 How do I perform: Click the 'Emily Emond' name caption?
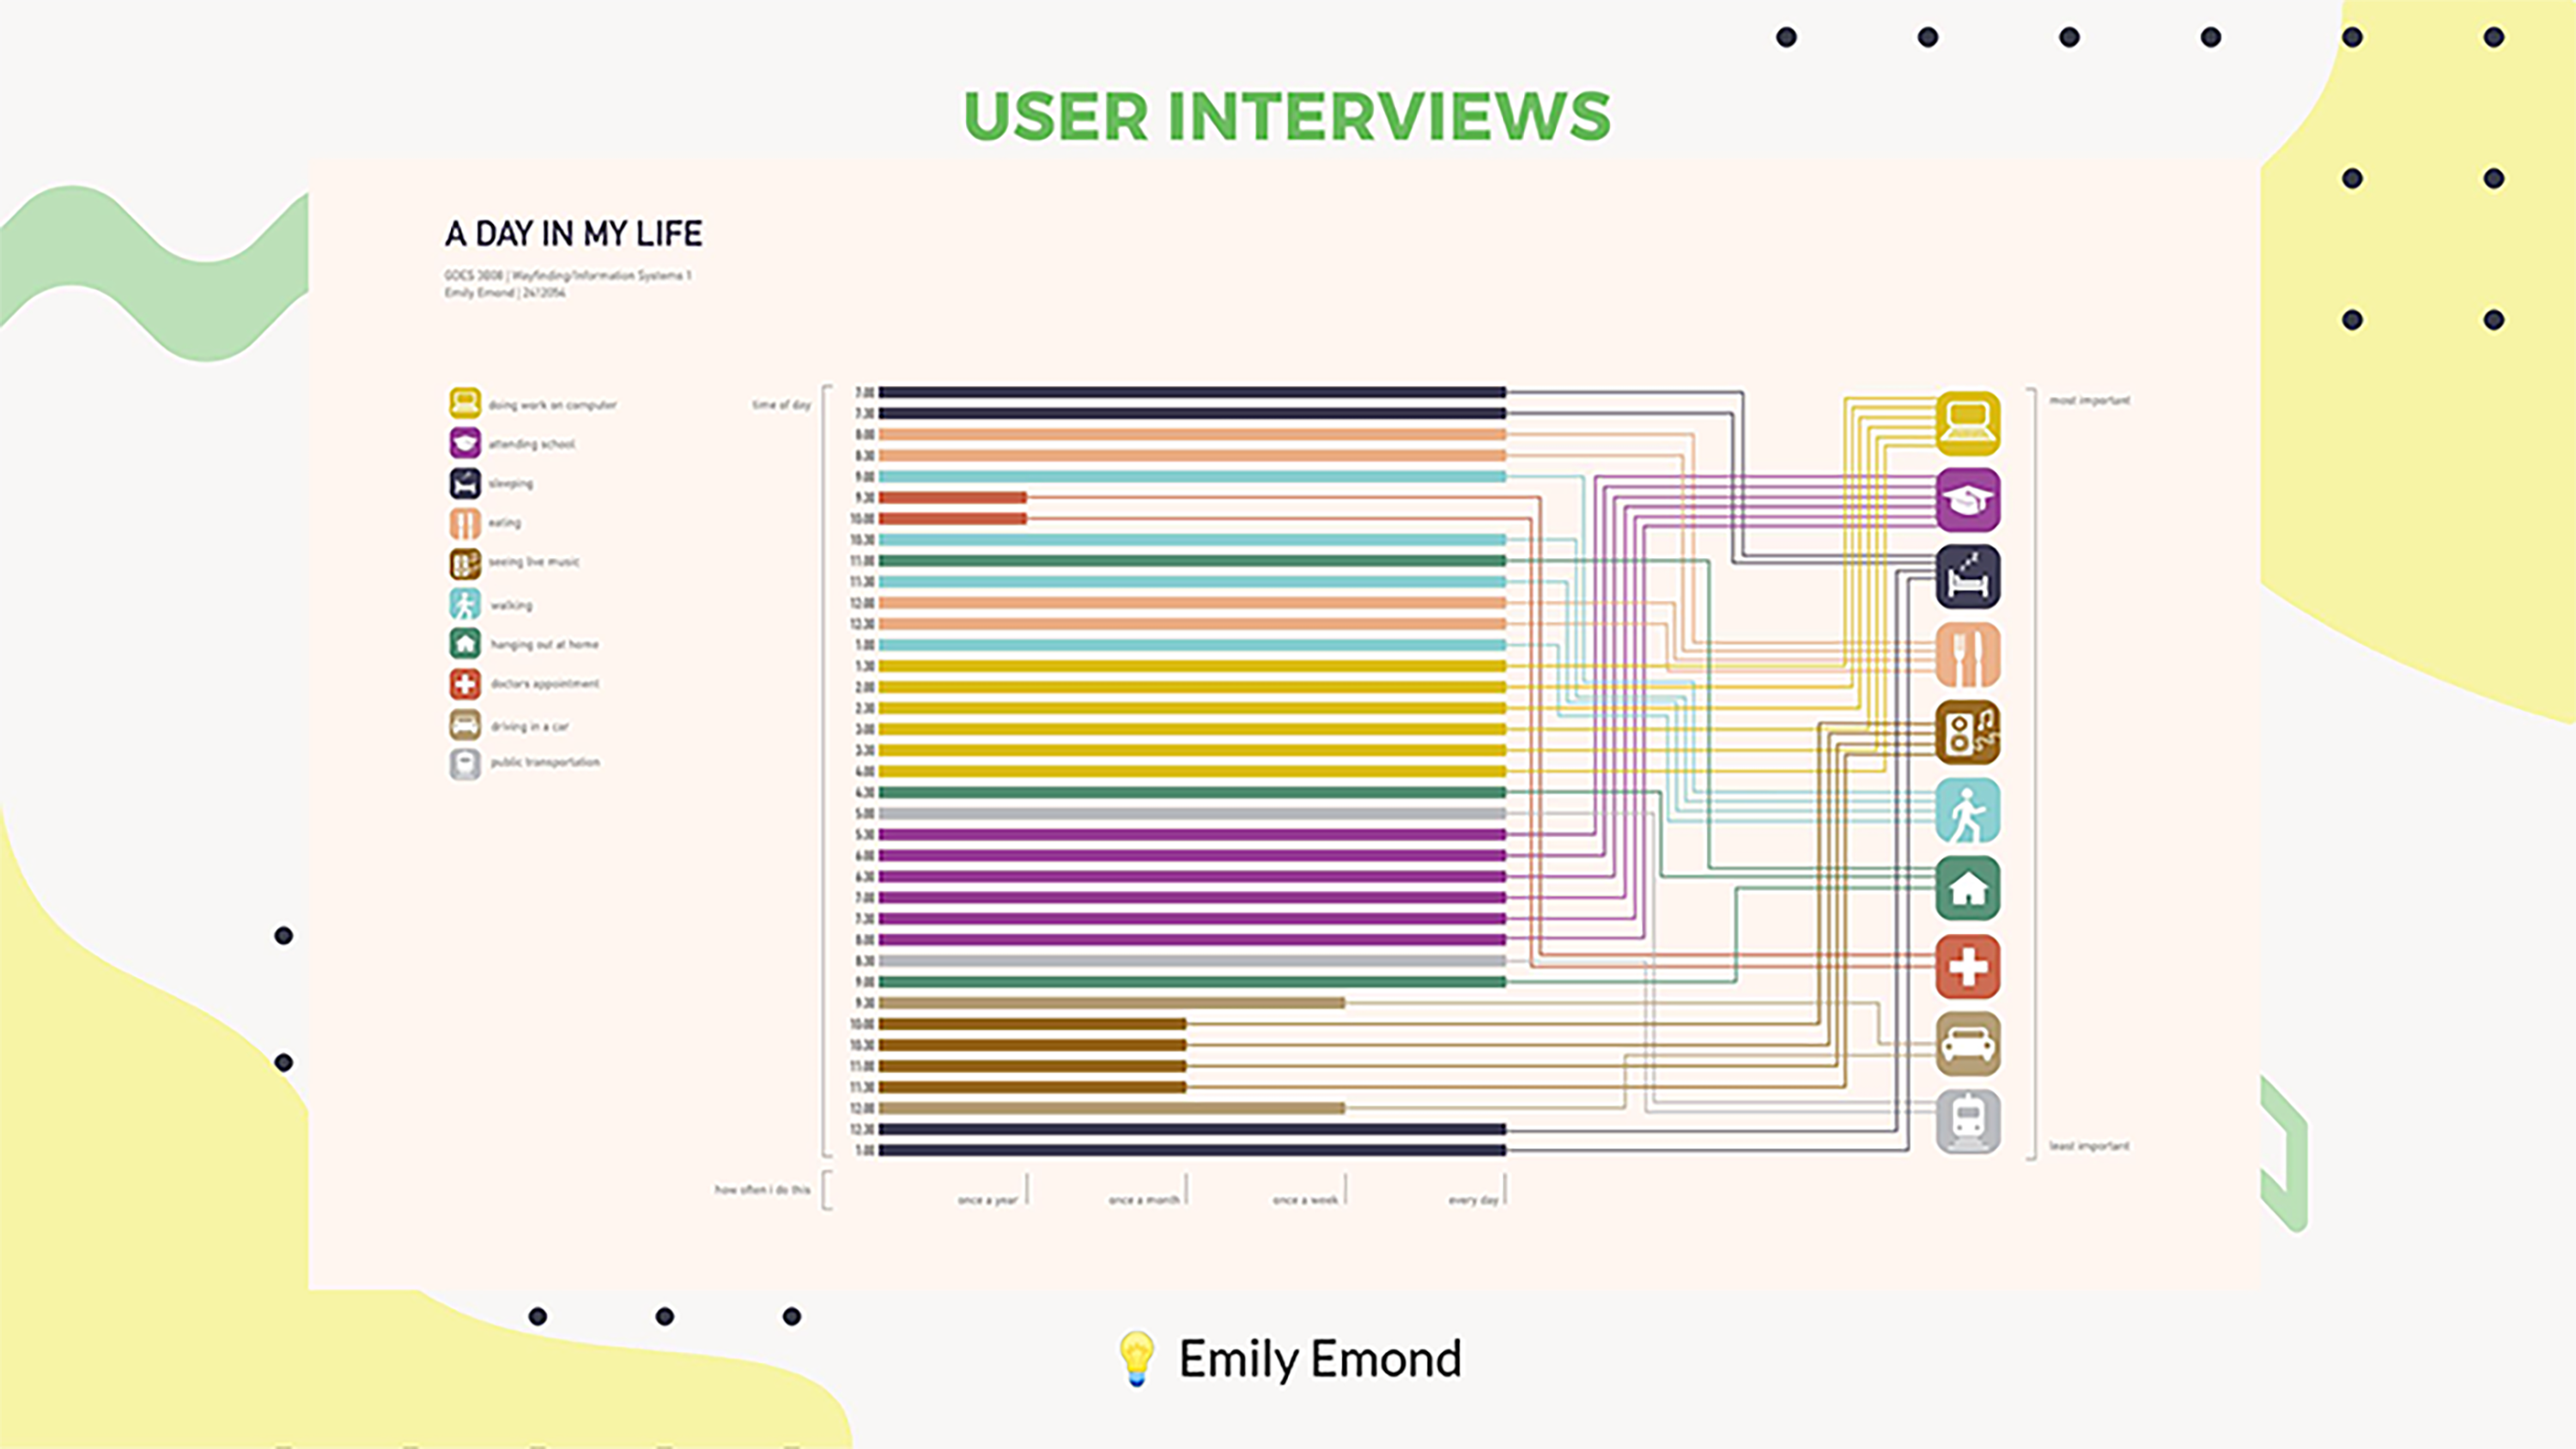[x=1320, y=1359]
